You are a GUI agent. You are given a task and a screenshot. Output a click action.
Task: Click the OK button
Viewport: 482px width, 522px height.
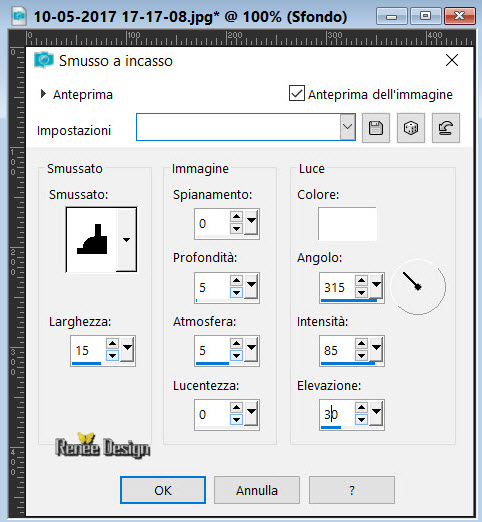[x=163, y=490]
